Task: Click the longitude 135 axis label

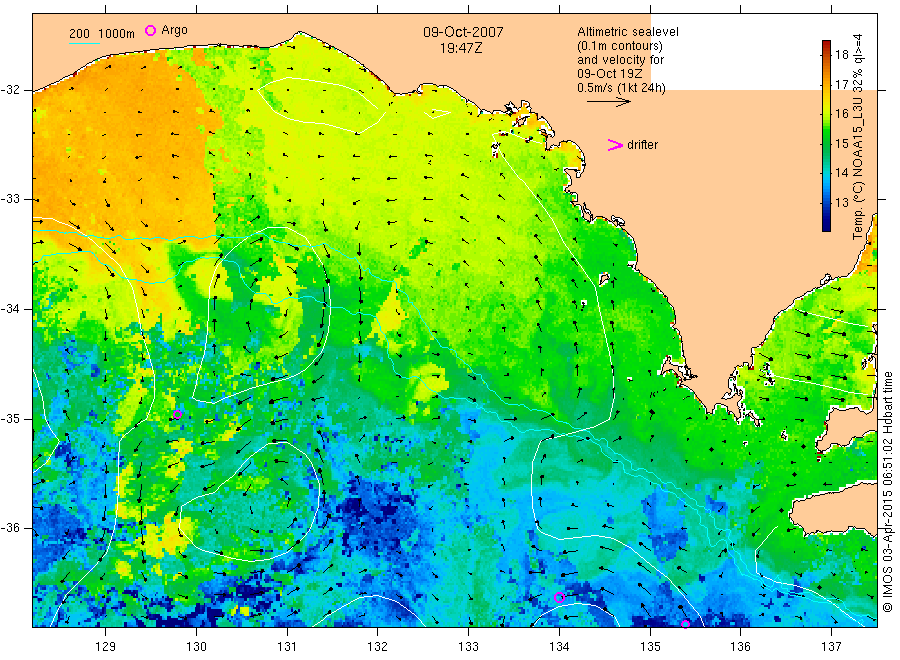Action: pyautogui.click(x=650, y=647)
